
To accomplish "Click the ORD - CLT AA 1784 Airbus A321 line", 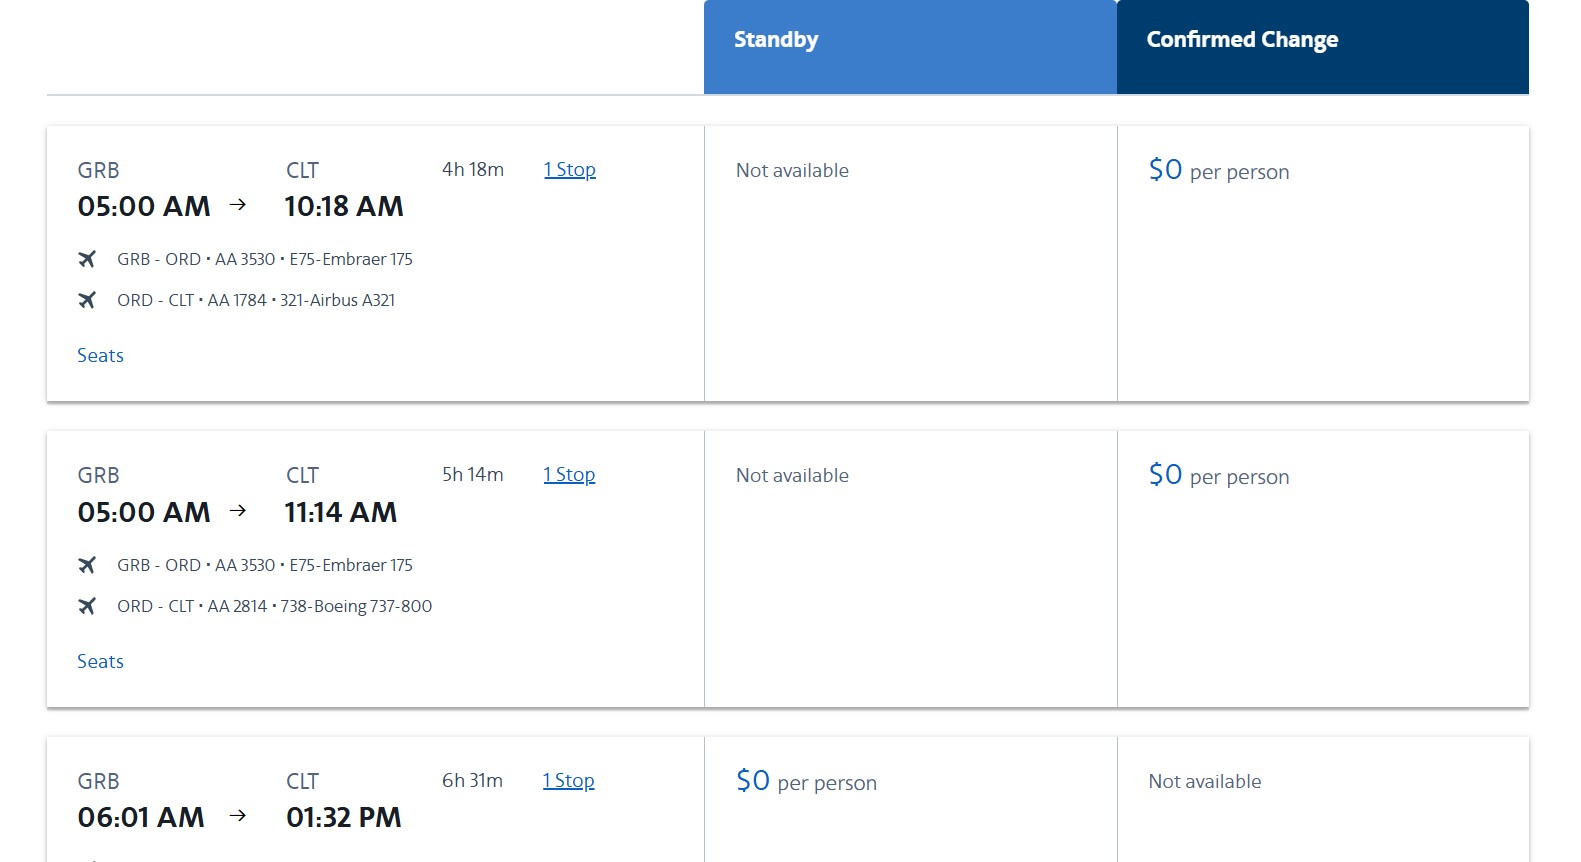I will point(256,300).
